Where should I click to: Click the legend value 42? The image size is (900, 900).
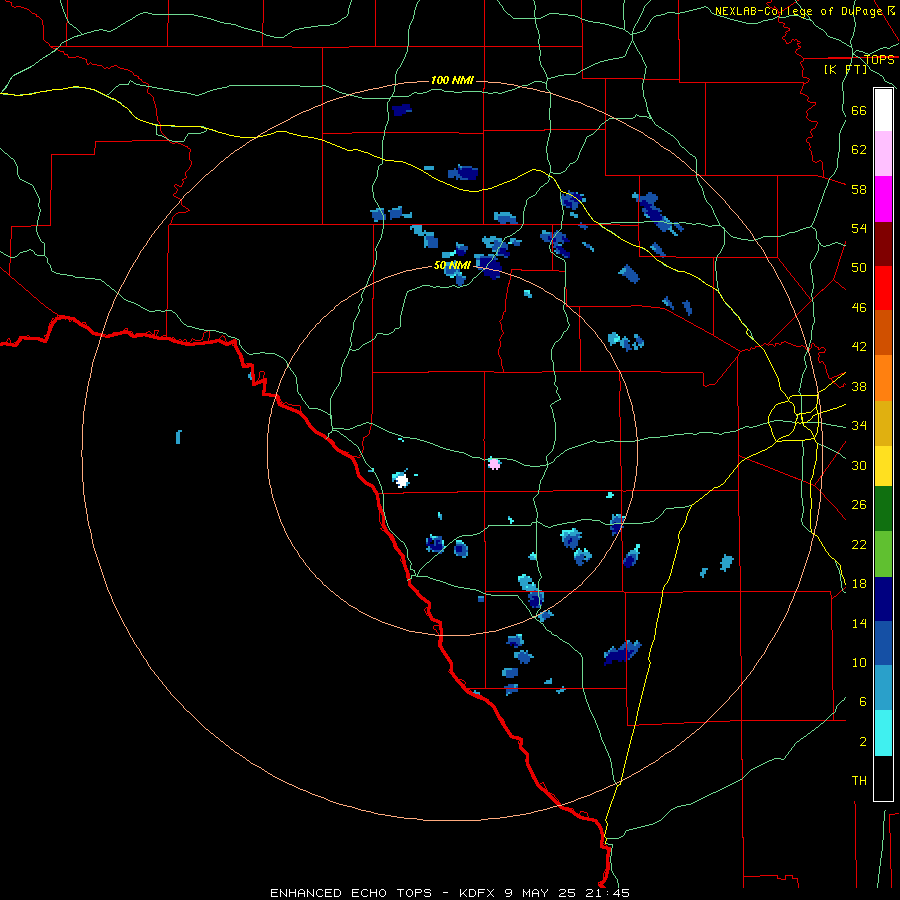click(x=859, y=347)
